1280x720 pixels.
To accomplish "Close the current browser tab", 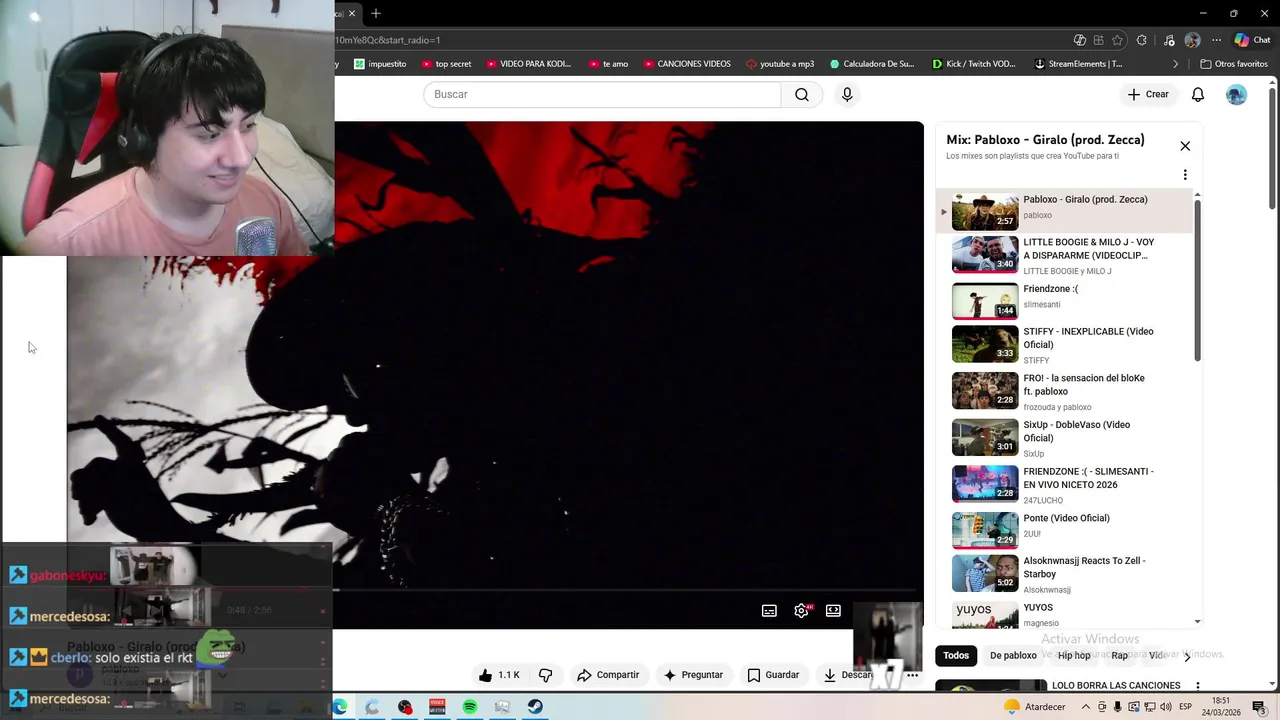I will coord(352,13).
